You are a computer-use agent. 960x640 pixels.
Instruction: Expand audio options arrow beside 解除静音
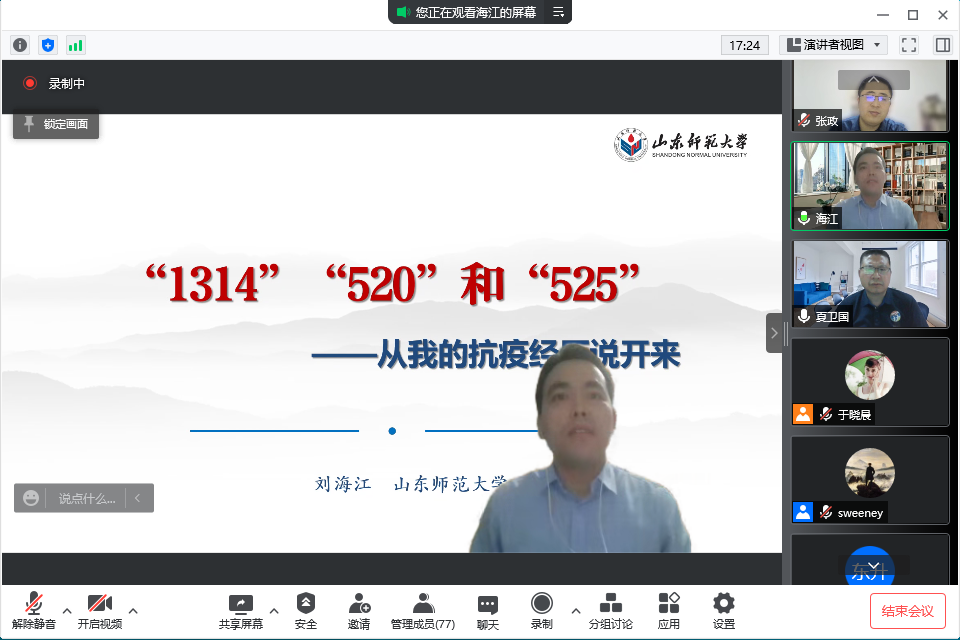[x=67, y=610]
